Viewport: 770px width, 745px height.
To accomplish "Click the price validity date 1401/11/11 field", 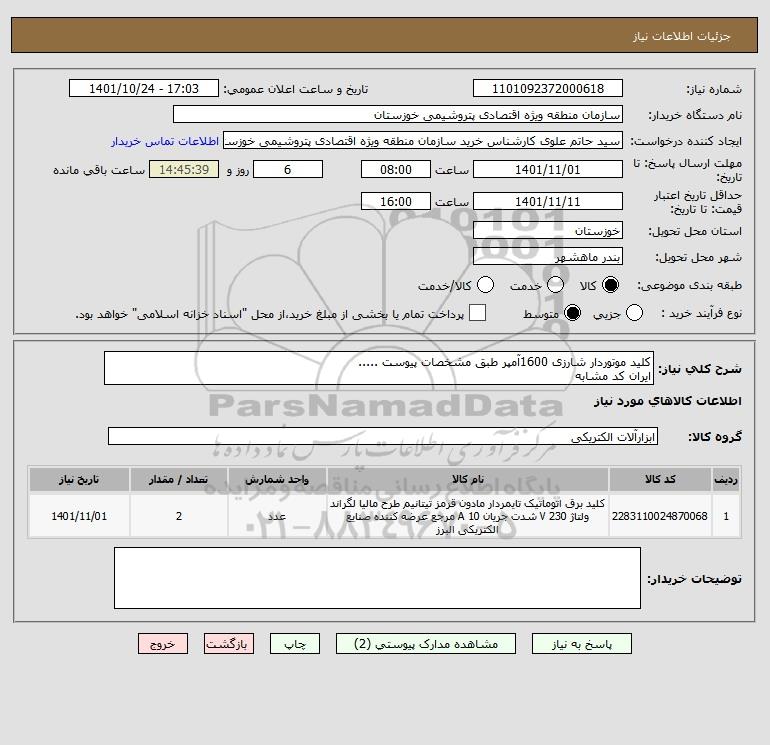I will coord(548,201).
